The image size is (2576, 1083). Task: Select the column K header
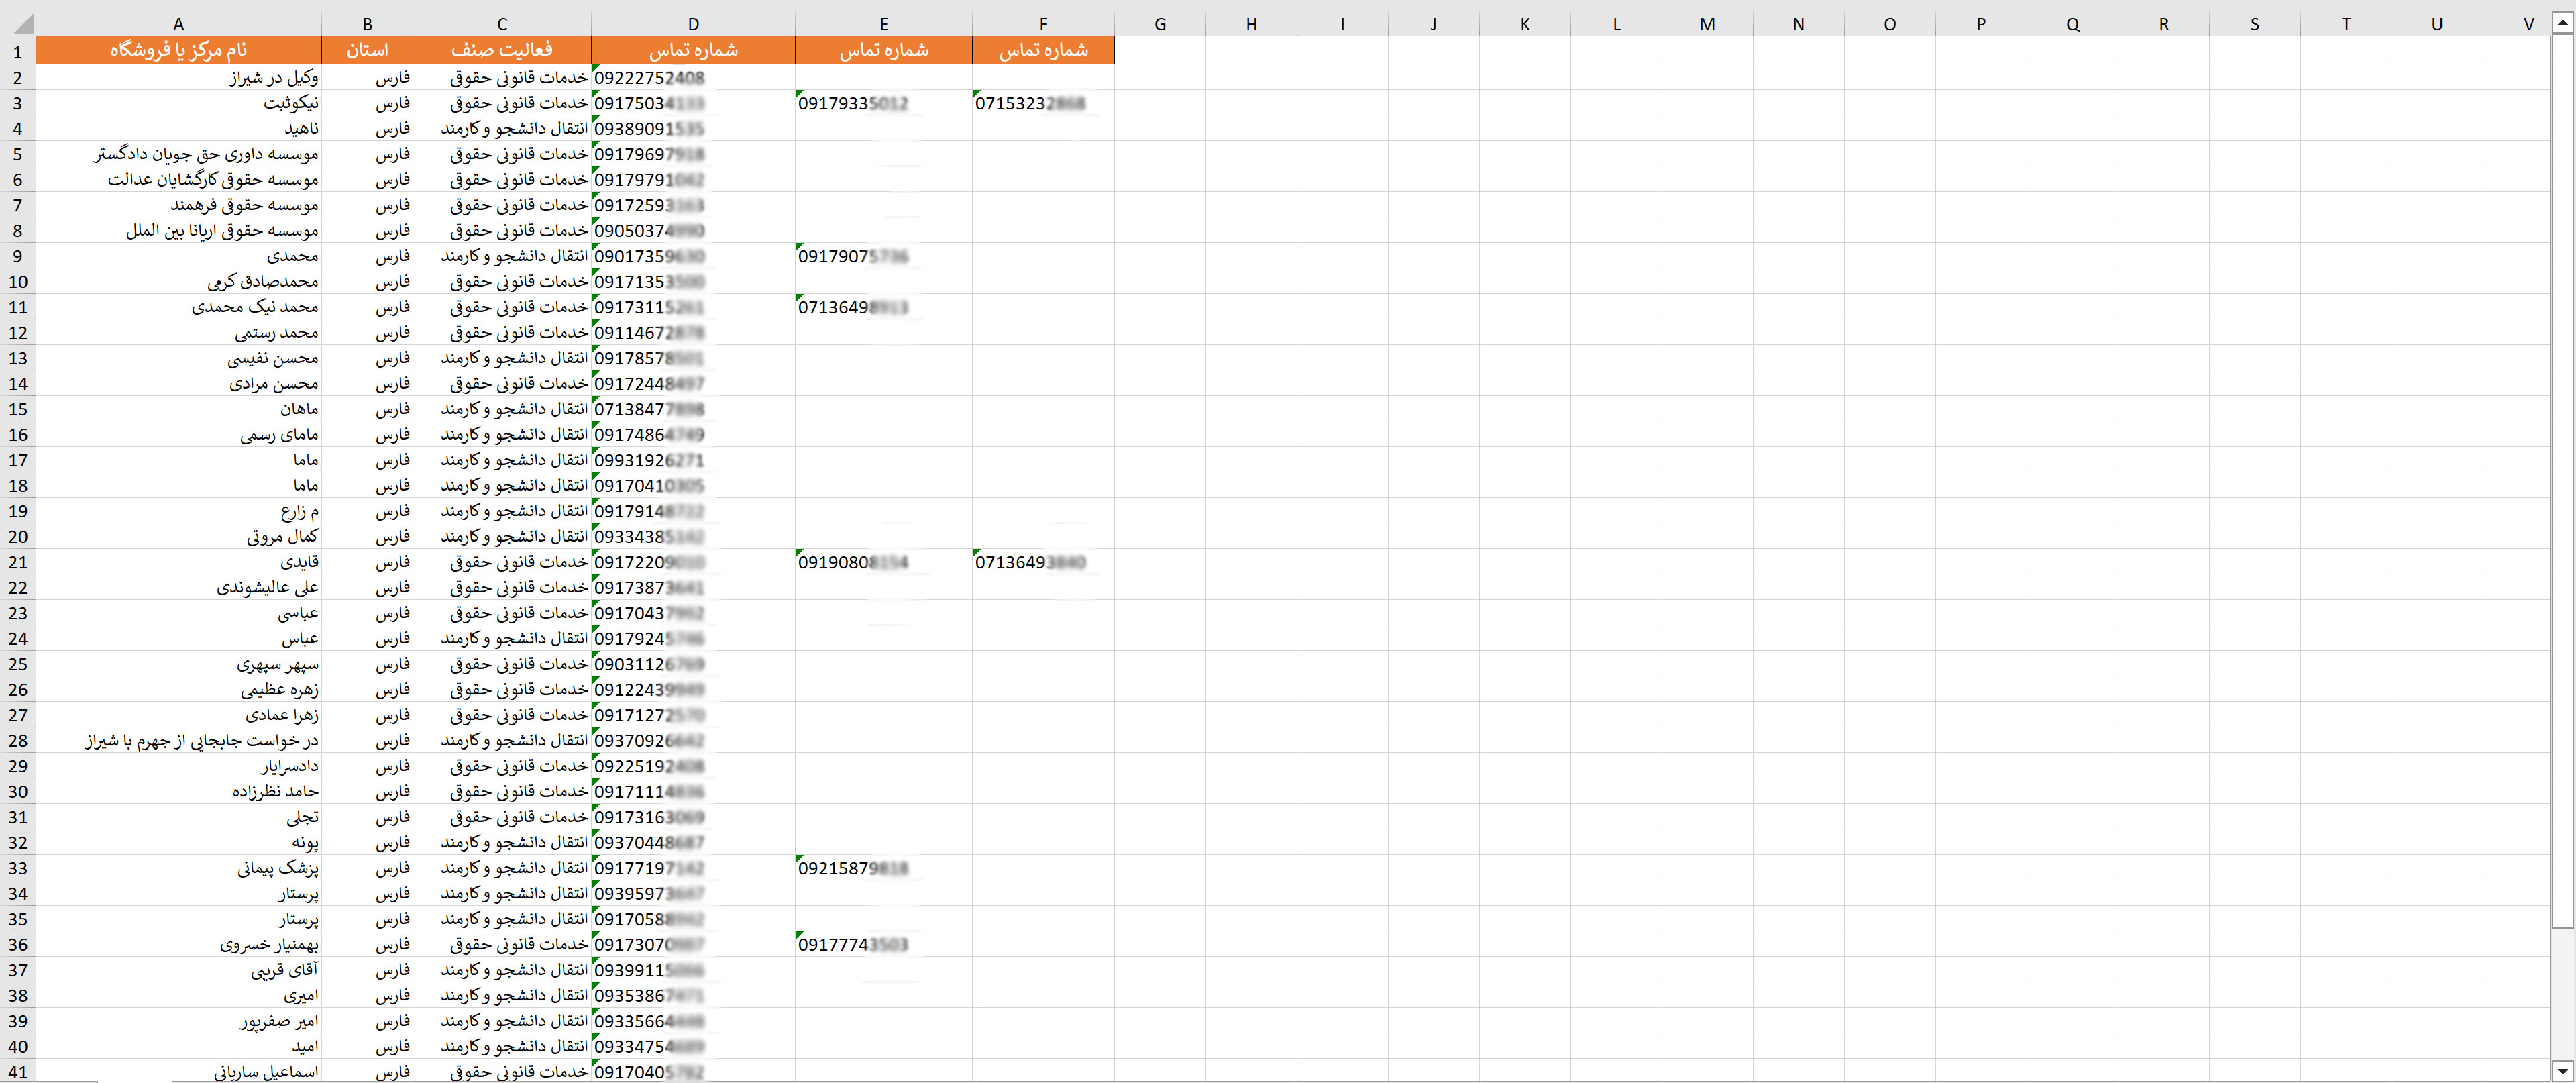pos(1525,24)
